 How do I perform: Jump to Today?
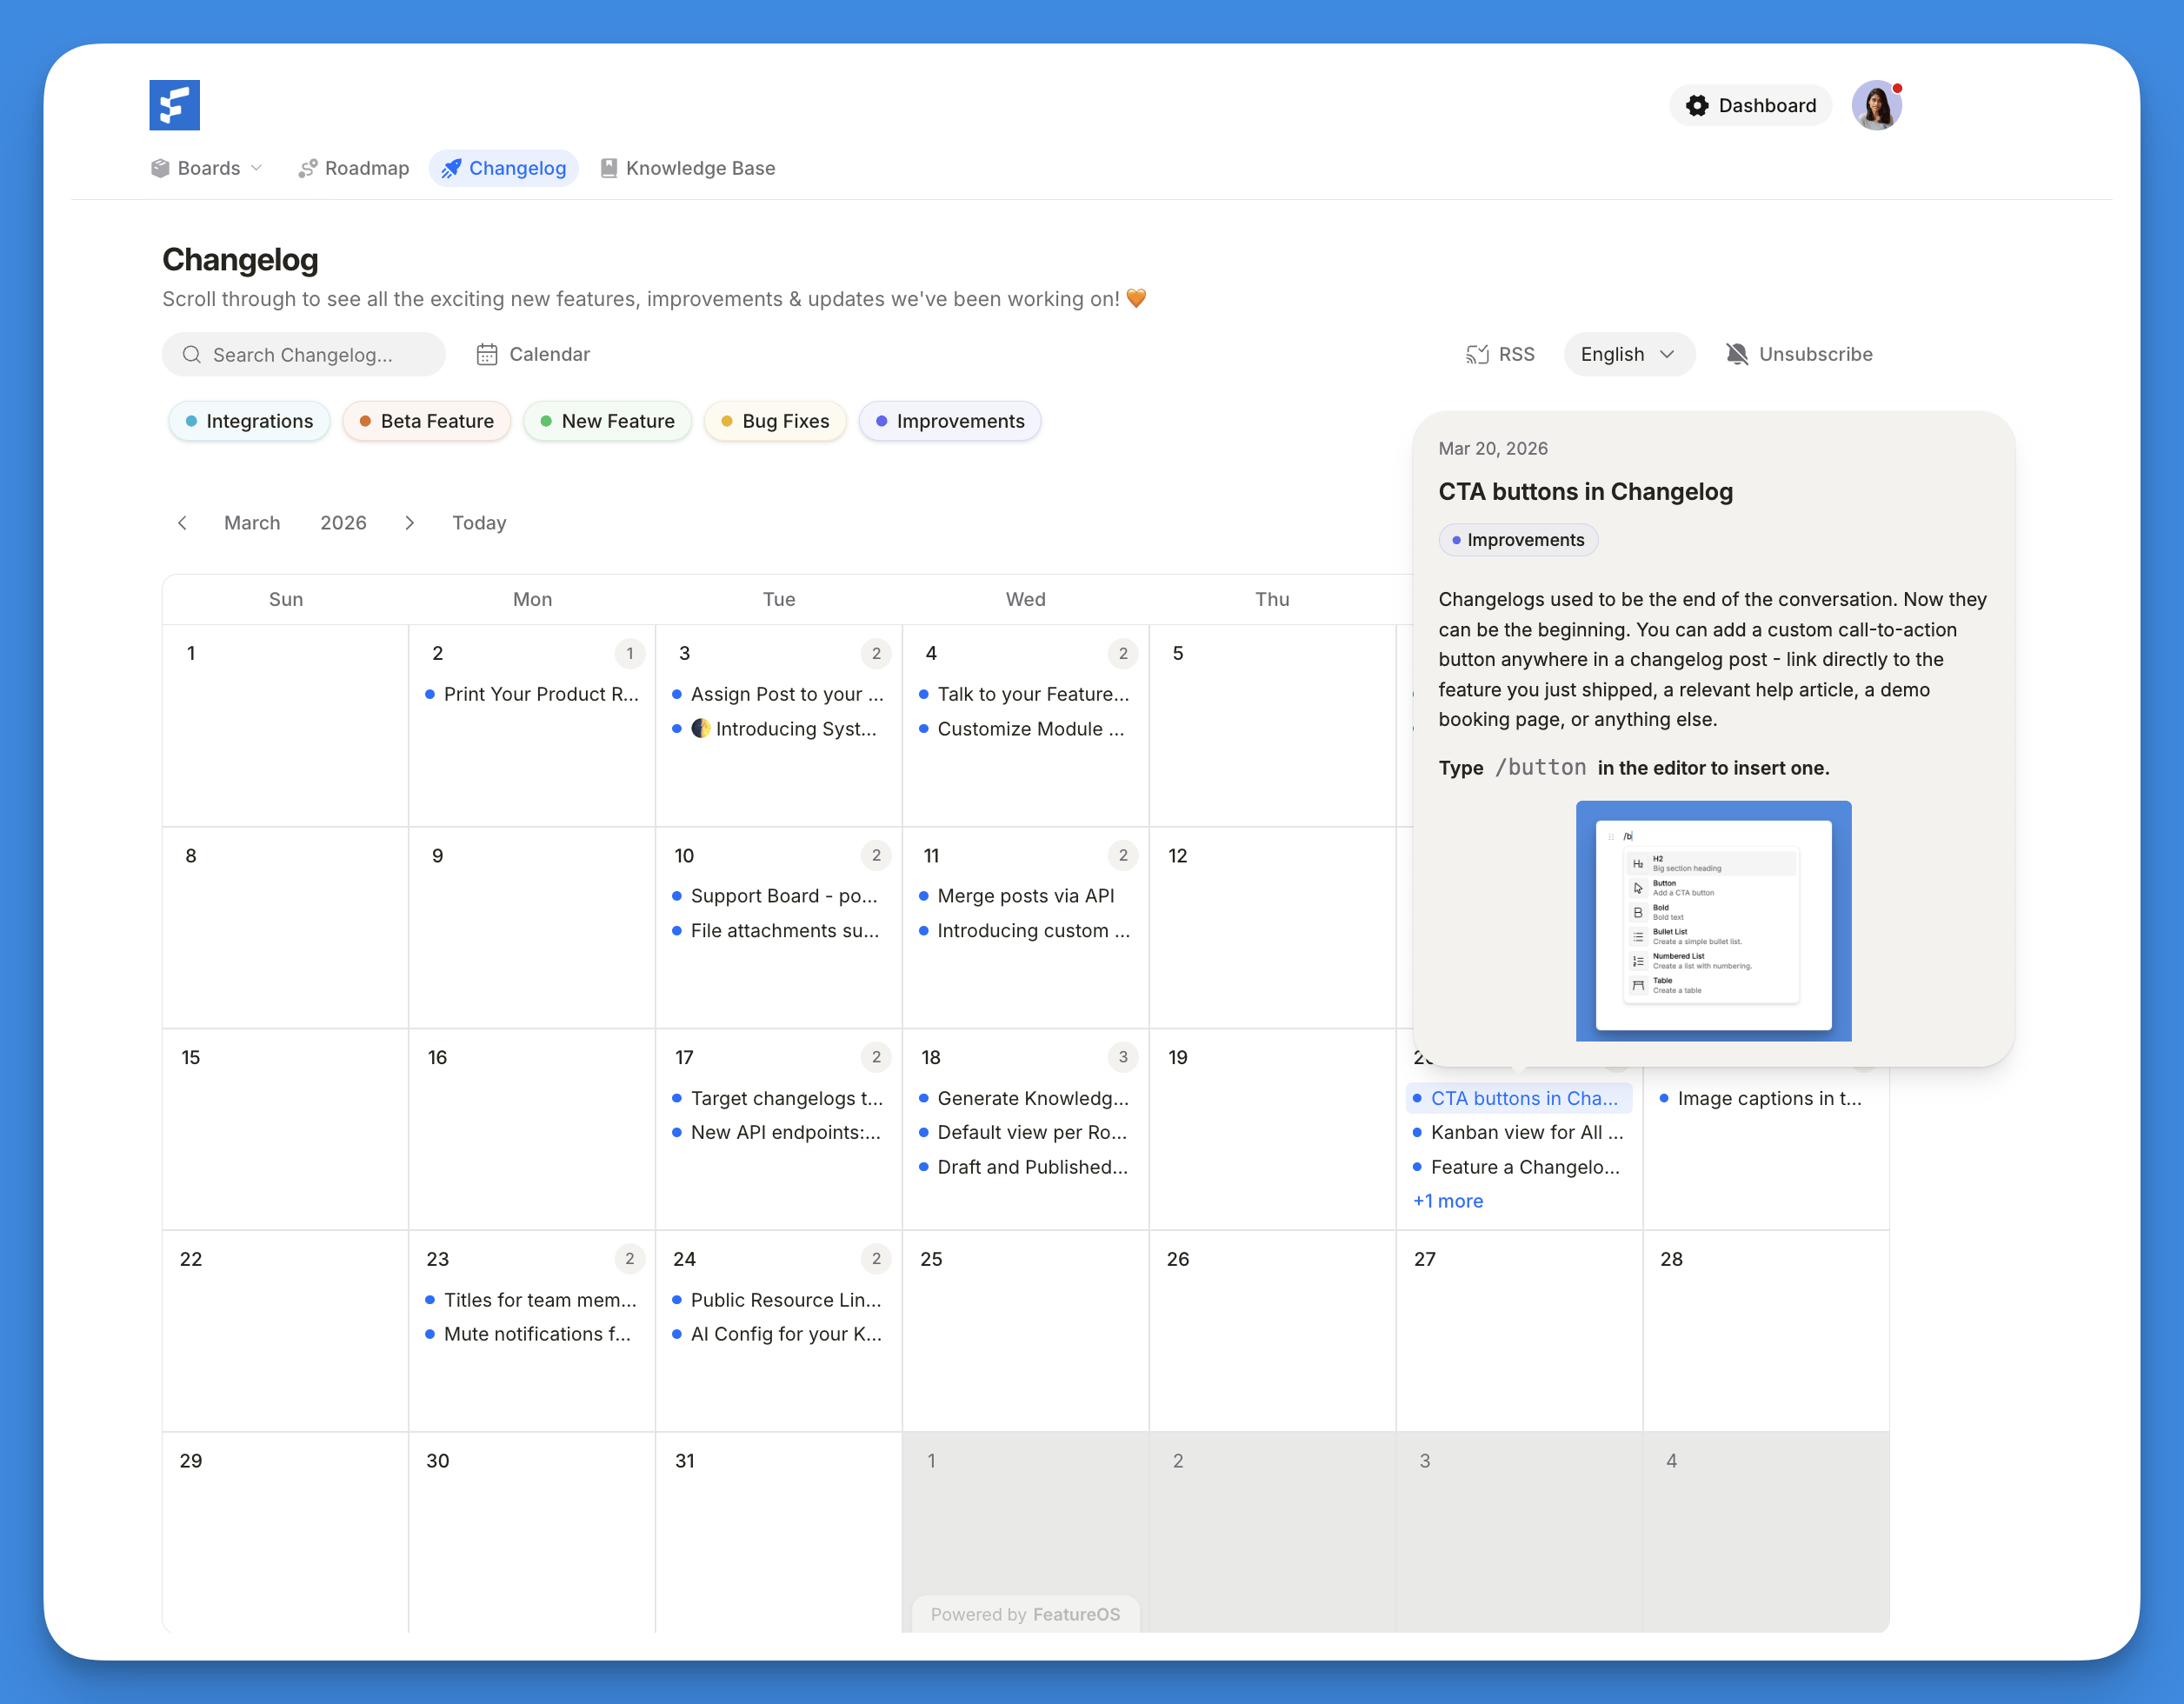(479, 523)
